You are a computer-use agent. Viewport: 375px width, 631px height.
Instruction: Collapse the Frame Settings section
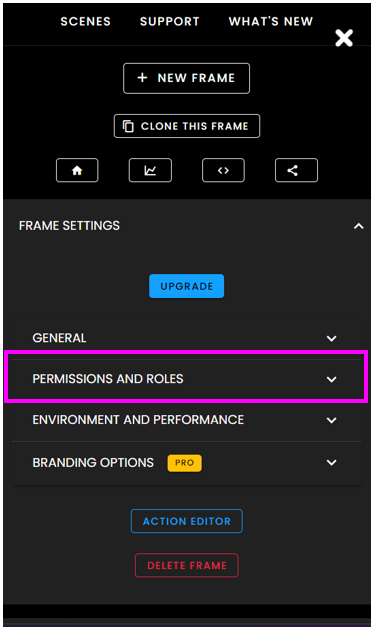coord(359,226)
